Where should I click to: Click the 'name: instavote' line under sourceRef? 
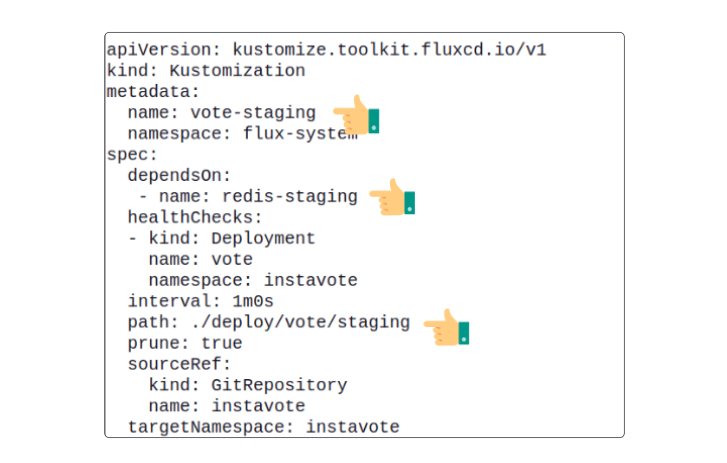coord(227,406)
